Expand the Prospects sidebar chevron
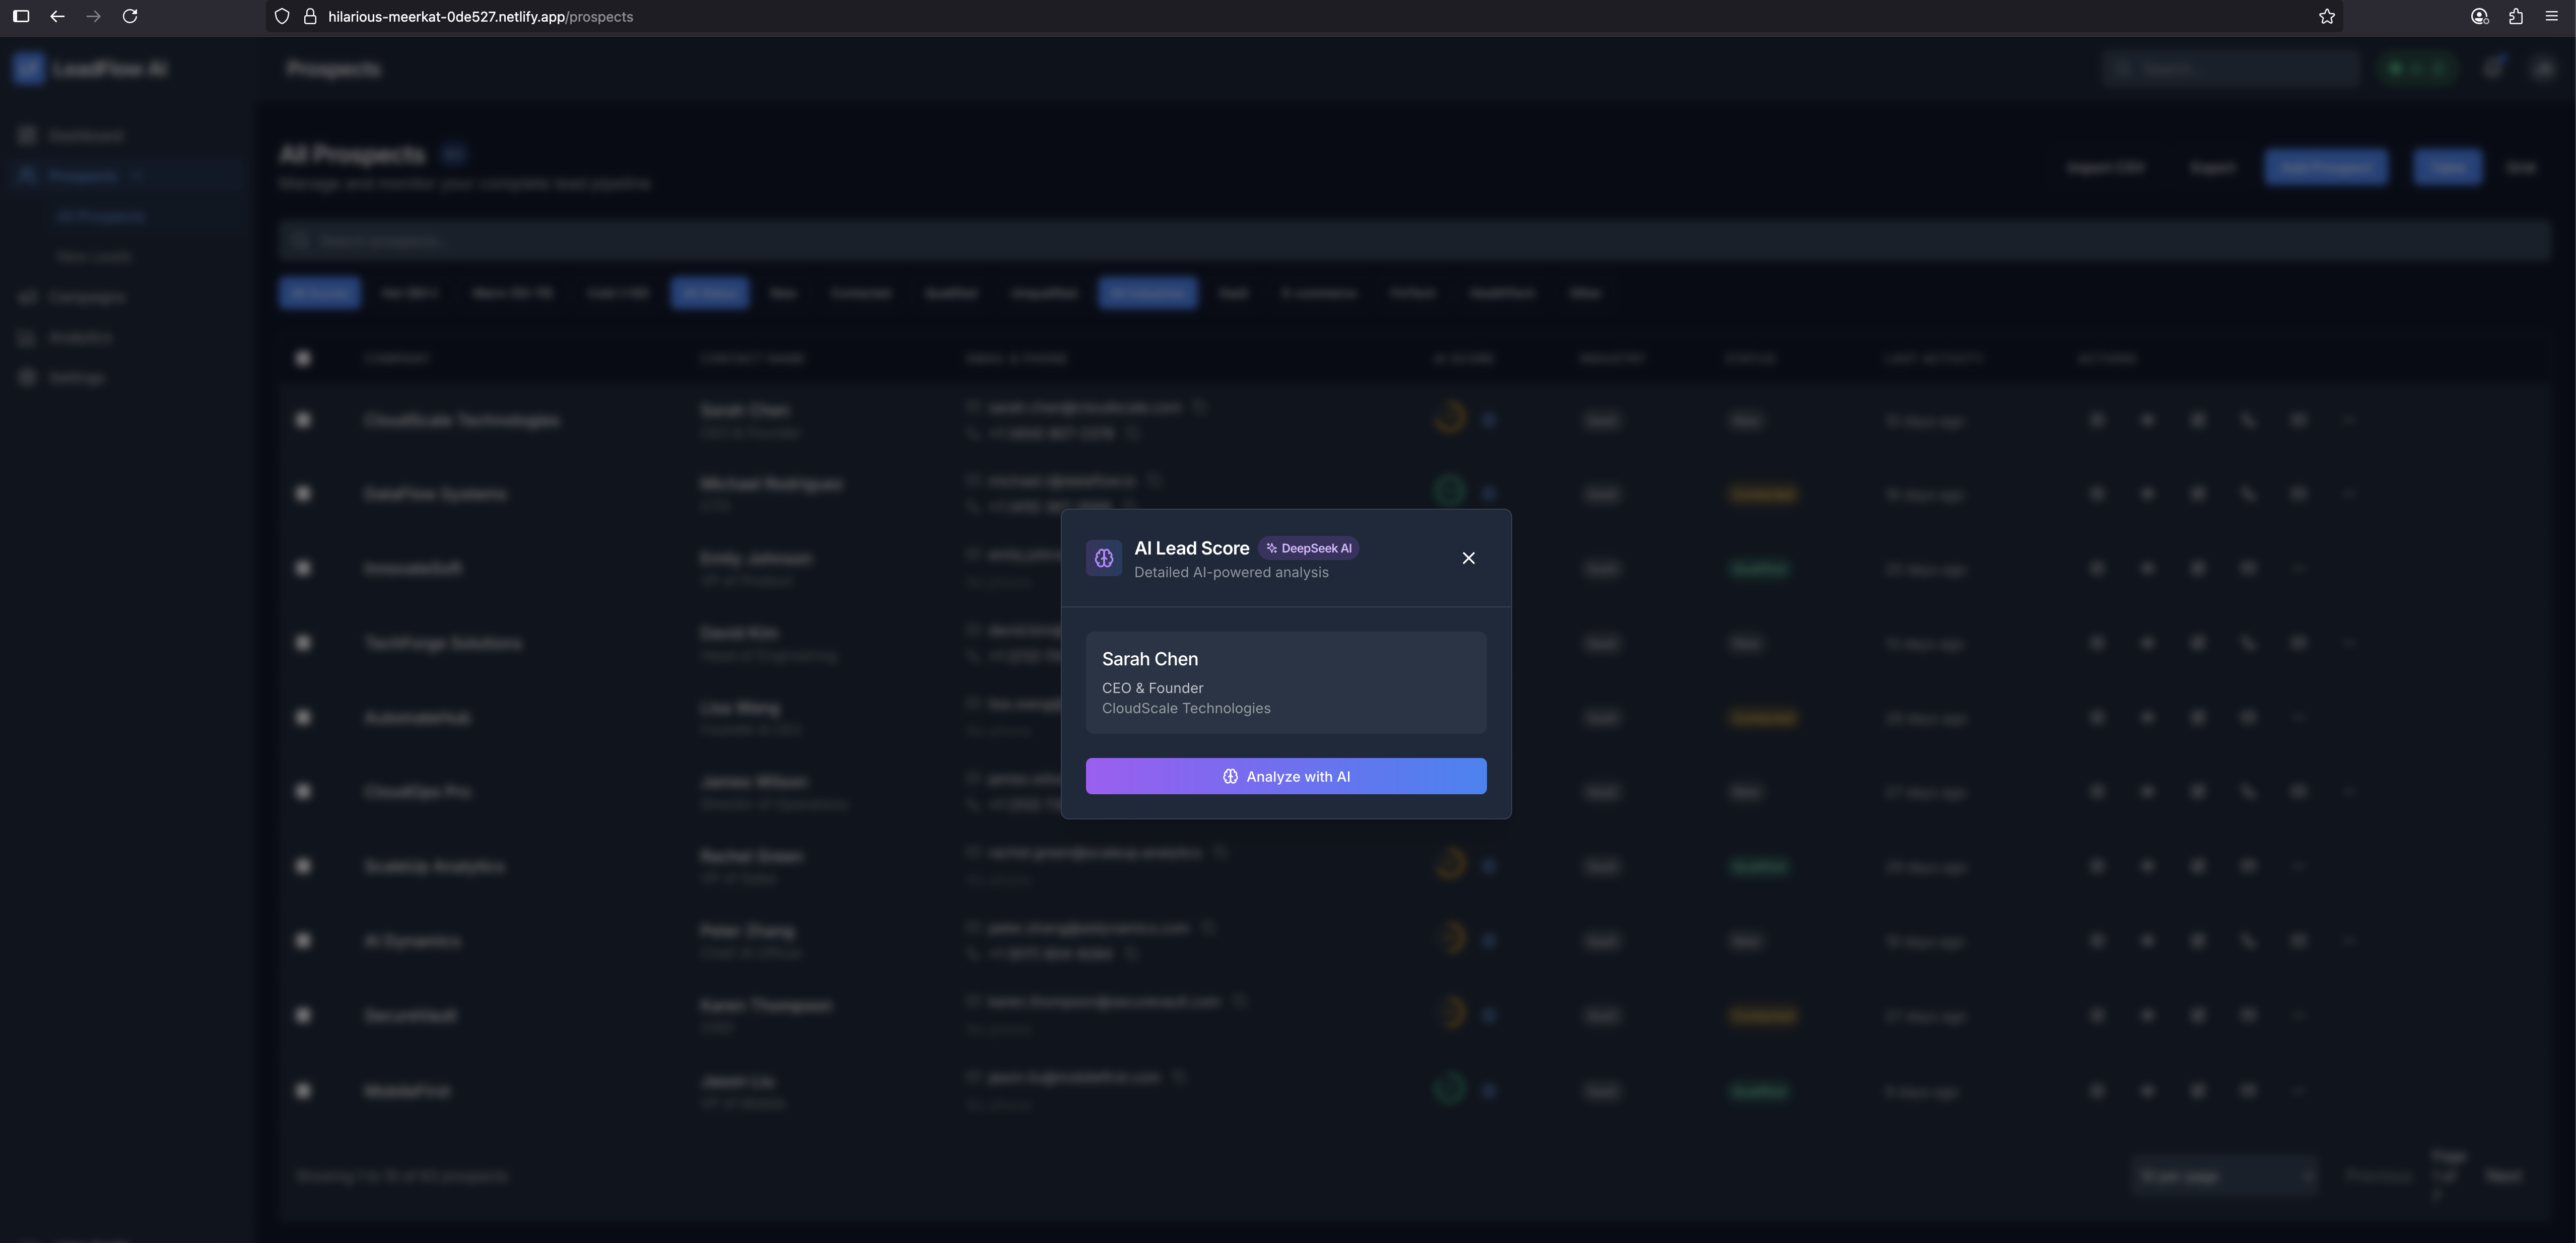The image size is (2576, 1243). [x=137, y=176]
